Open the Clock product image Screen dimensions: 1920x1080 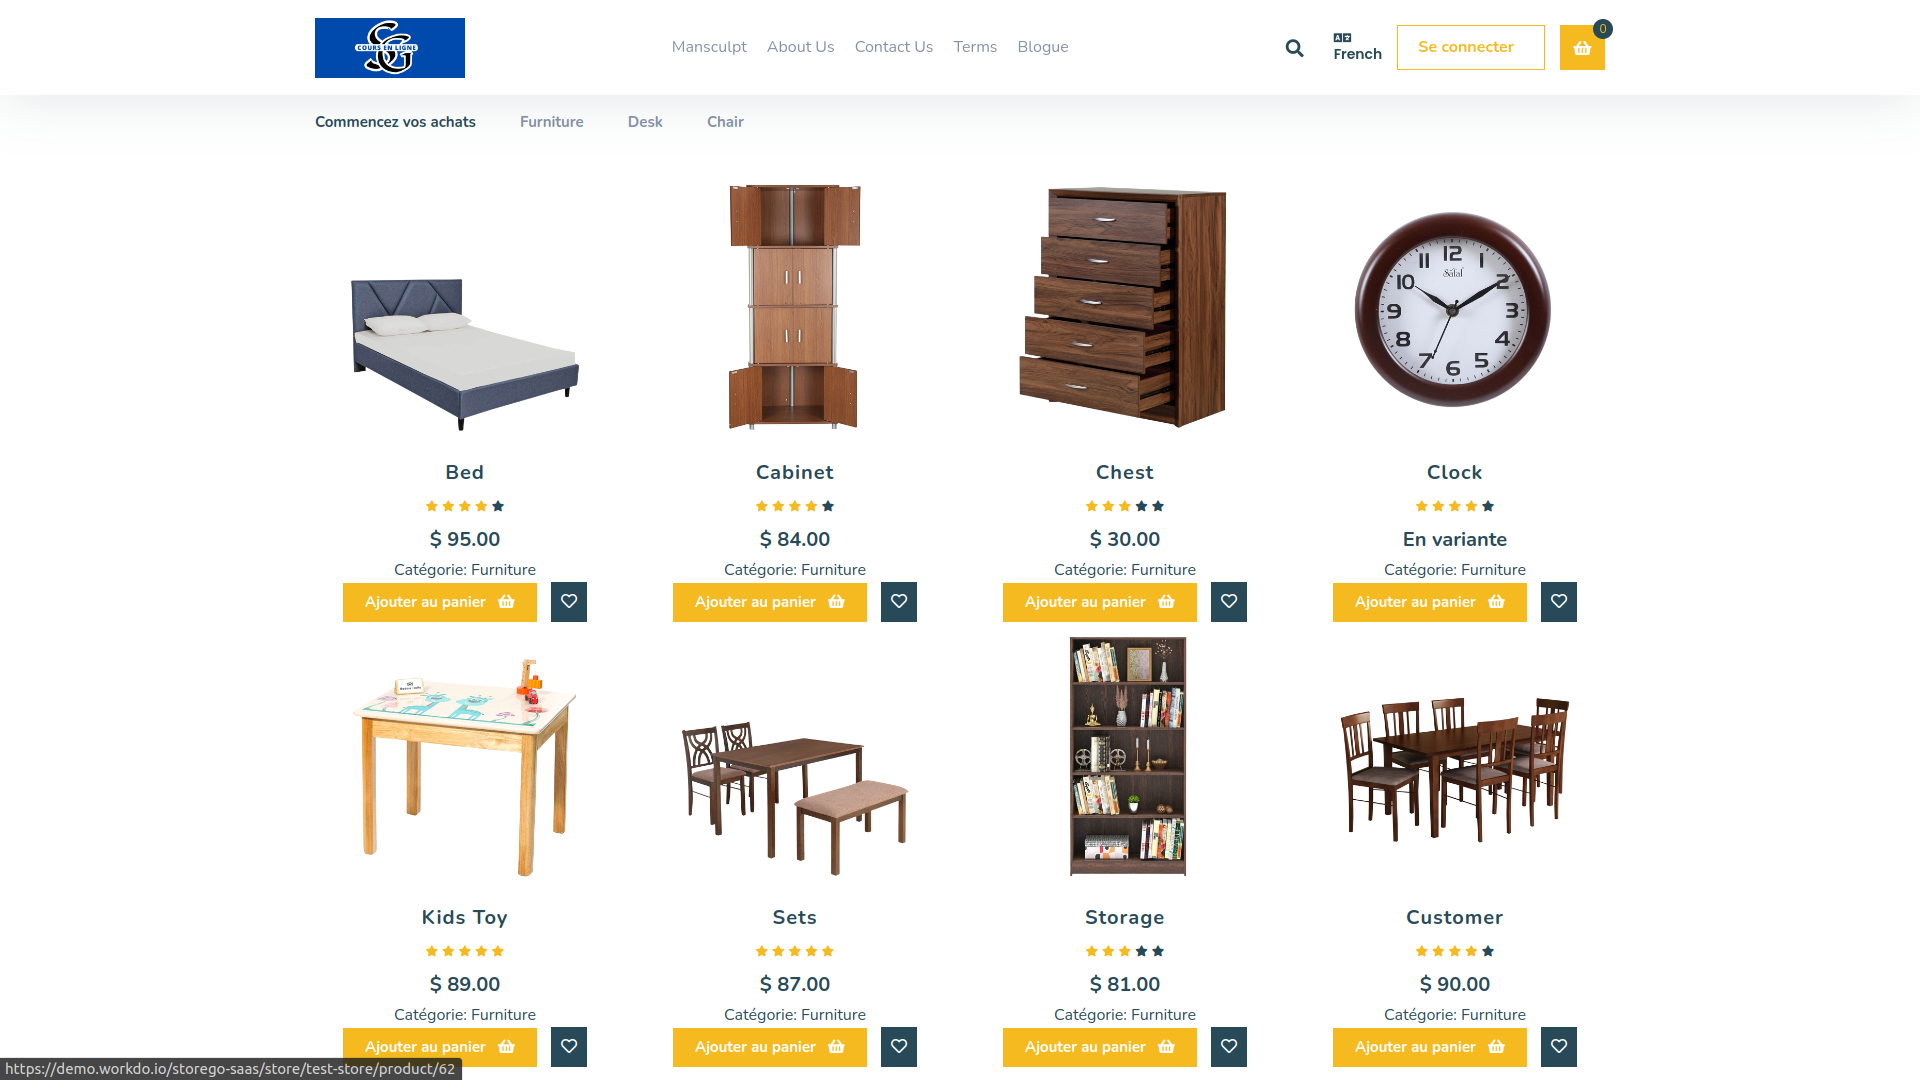pos(1453,309)
